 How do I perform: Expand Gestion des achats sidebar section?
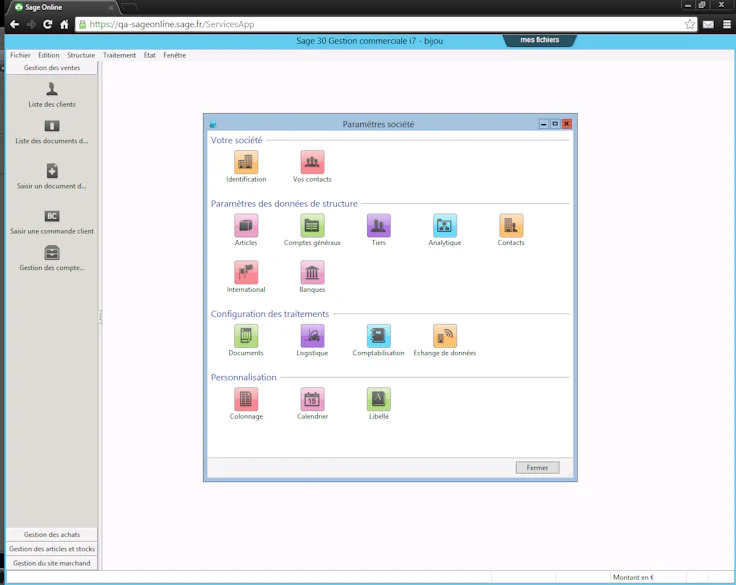(52, 534)
